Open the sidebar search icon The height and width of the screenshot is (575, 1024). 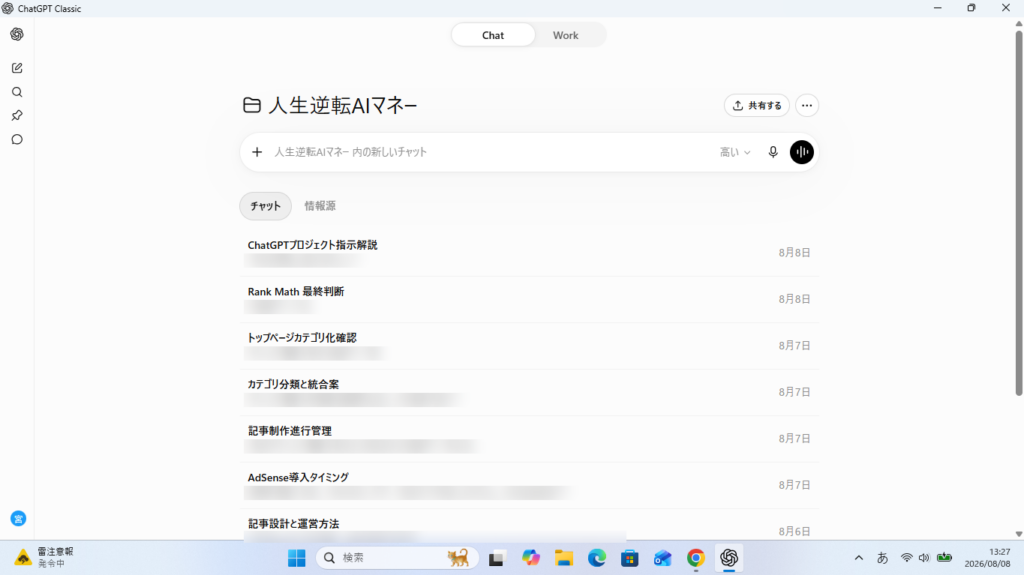pyautogui.click(x=17, y=92)
